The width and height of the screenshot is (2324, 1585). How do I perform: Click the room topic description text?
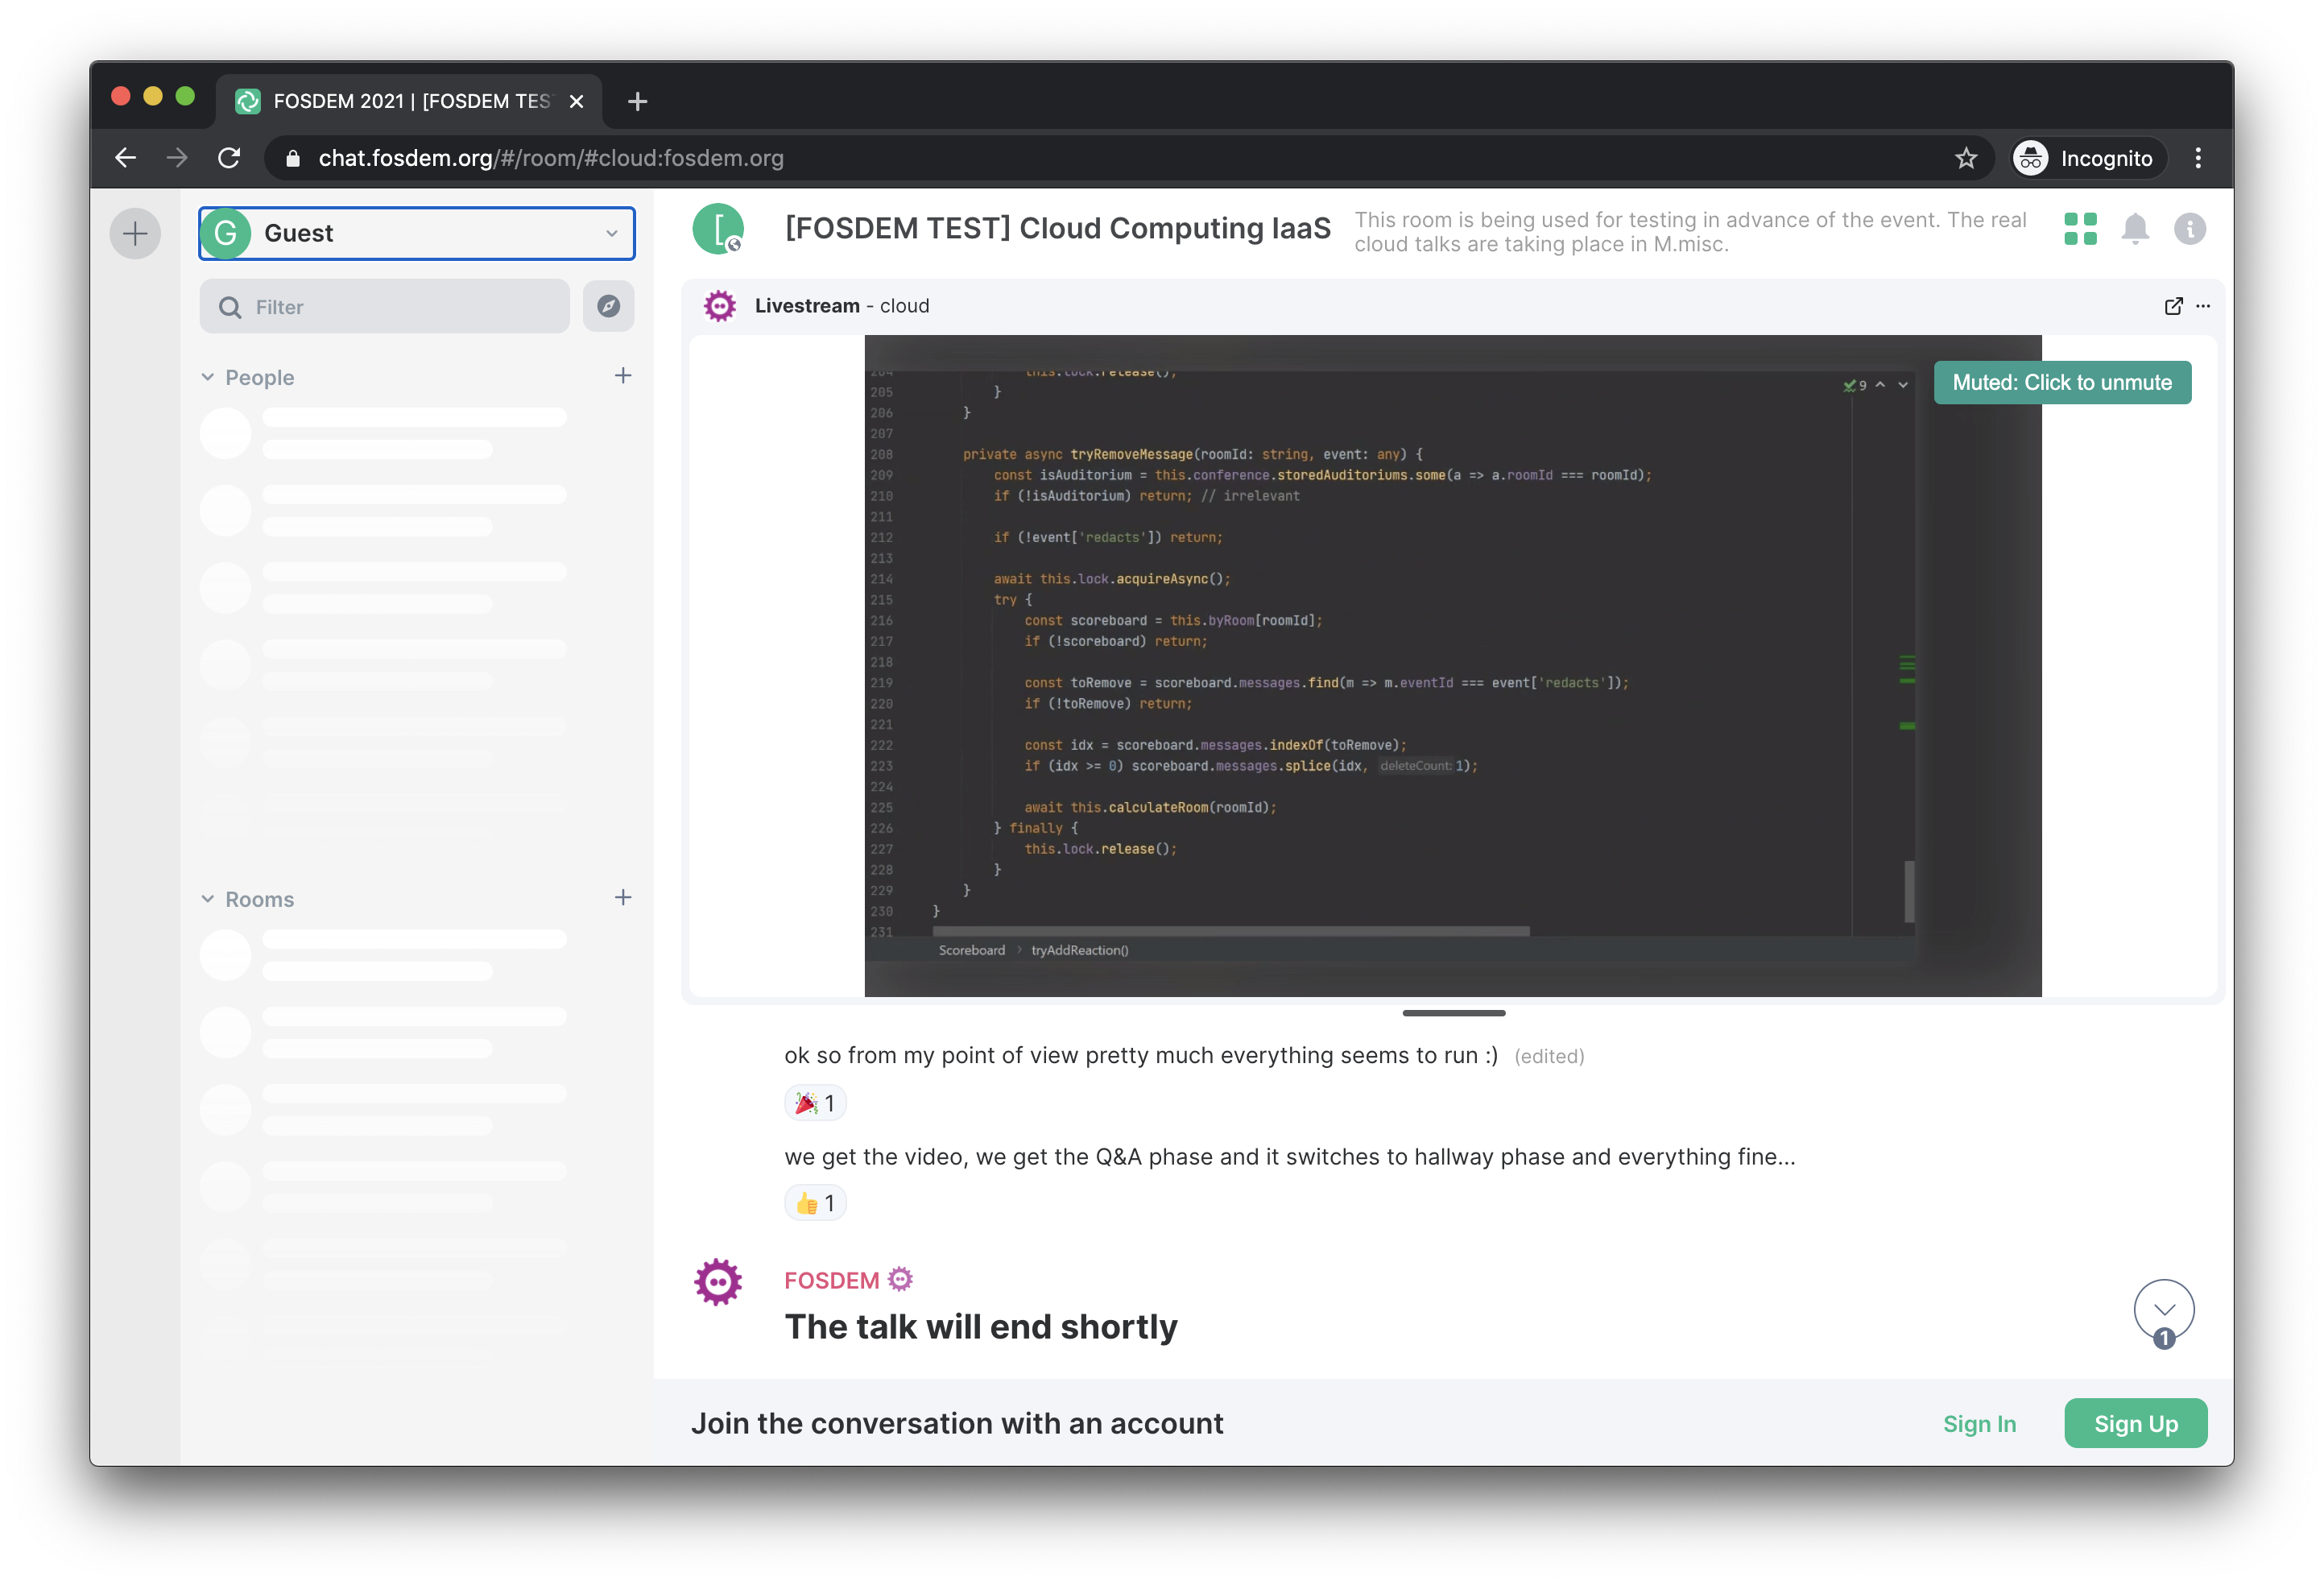pos(1690,232)
